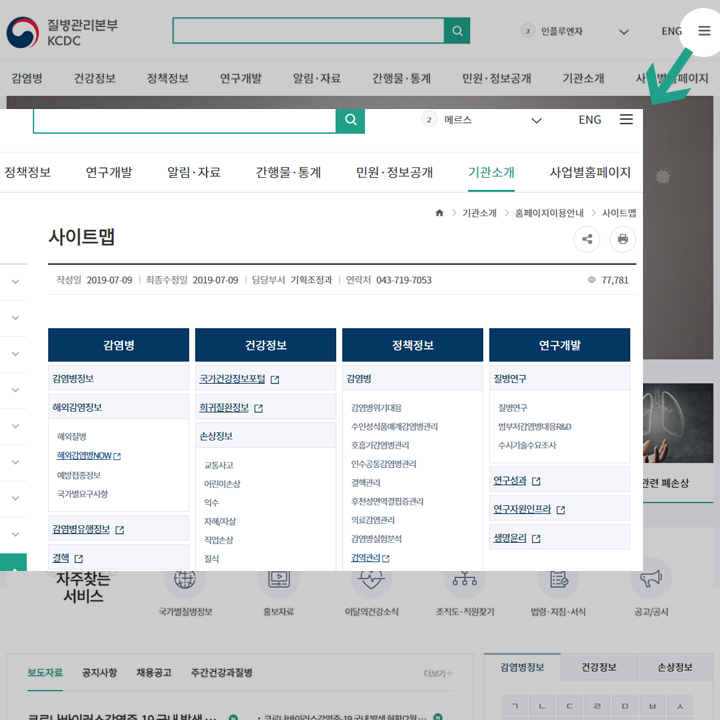Open the hamburger menu beside ENG in the sitemap overlay
Screen dimensions: 720x720
click(626, 119)
